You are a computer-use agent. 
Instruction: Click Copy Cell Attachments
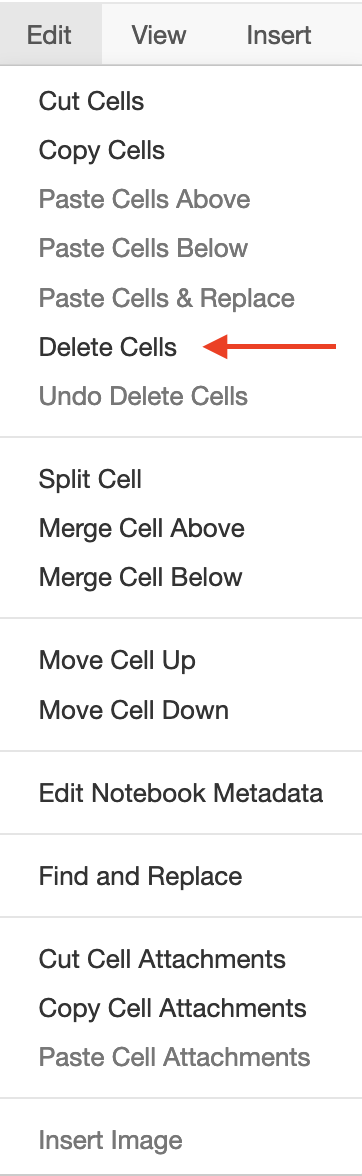click(181, 1008)
